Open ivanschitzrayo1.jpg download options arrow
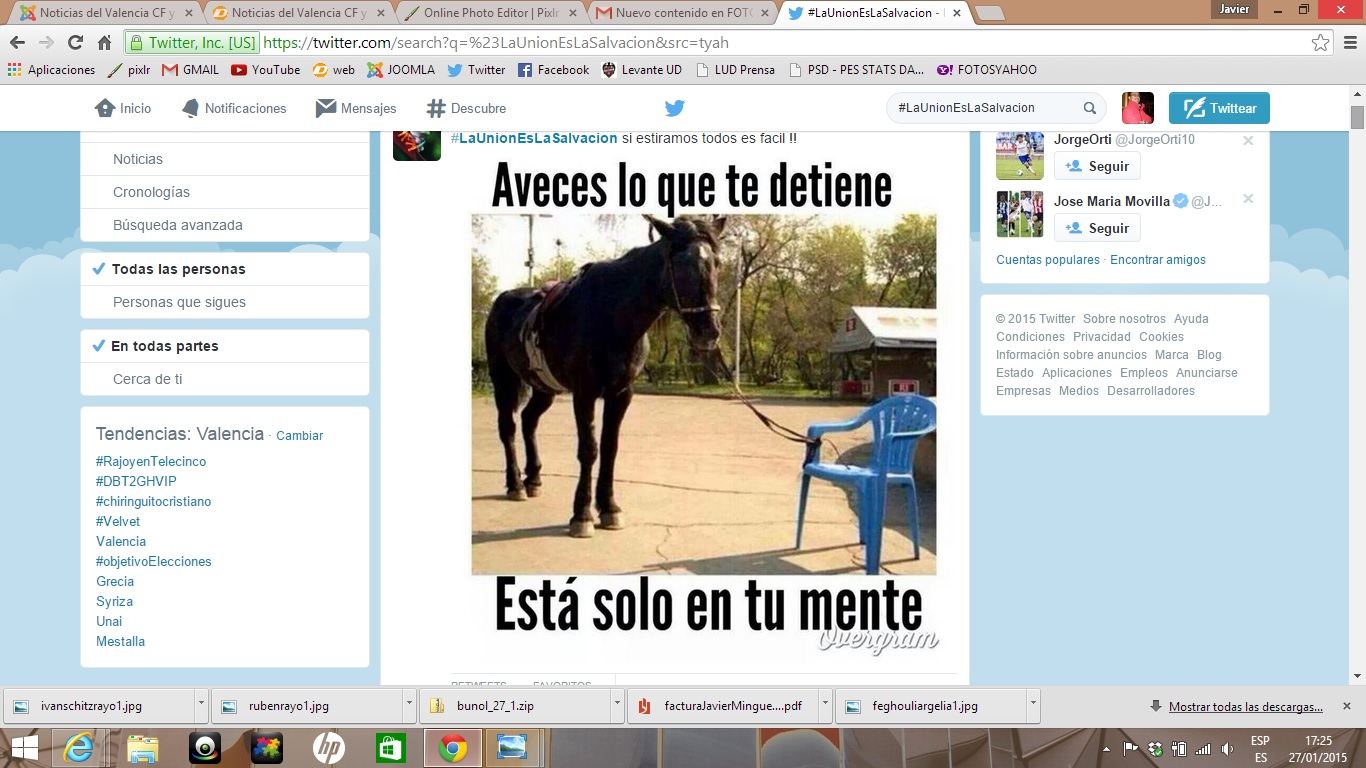Screen dimensions: 1366x768 click(200, 705)
